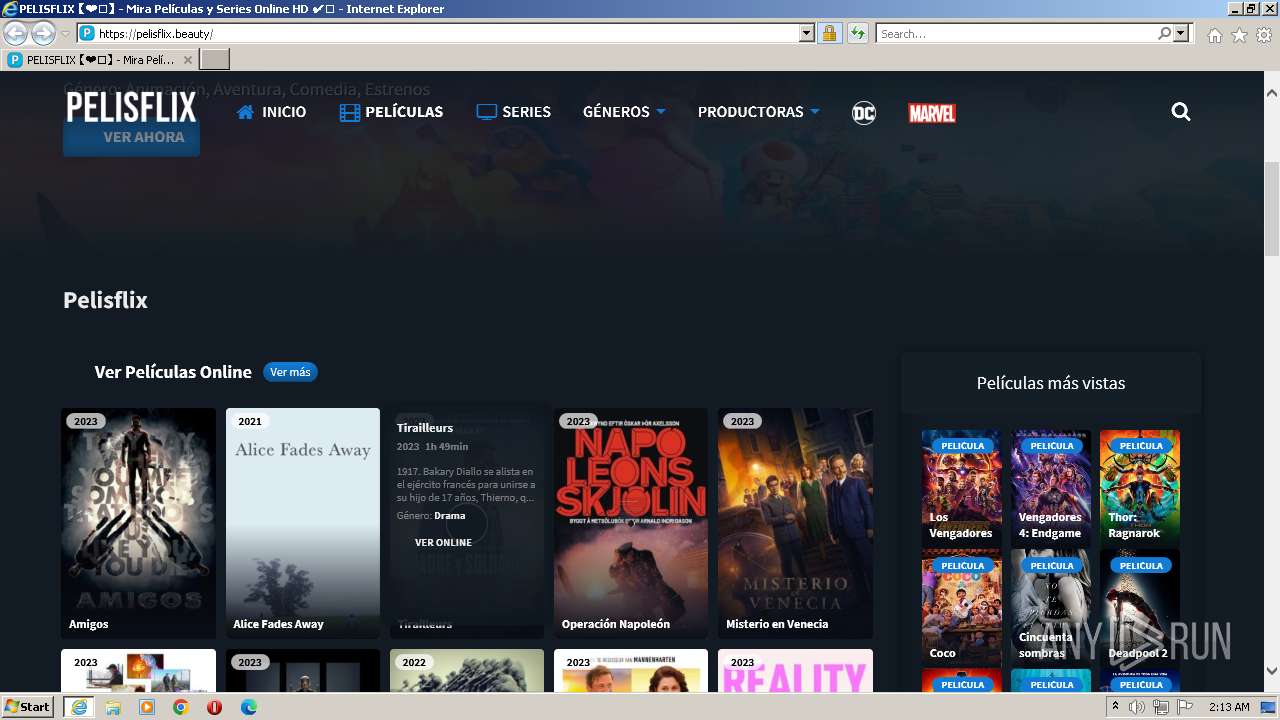Expand the PRODUCTORAS dropdown menu
This screenshot has width=1280, height=720.
(758, 112)
